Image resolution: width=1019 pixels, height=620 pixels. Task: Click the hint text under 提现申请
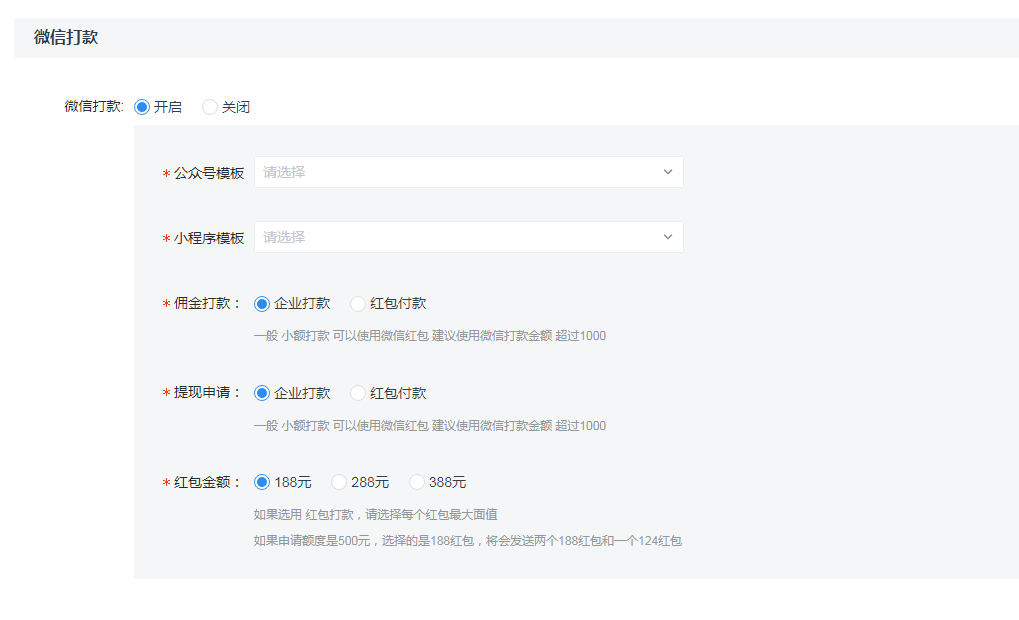click(x=430, y=426)
